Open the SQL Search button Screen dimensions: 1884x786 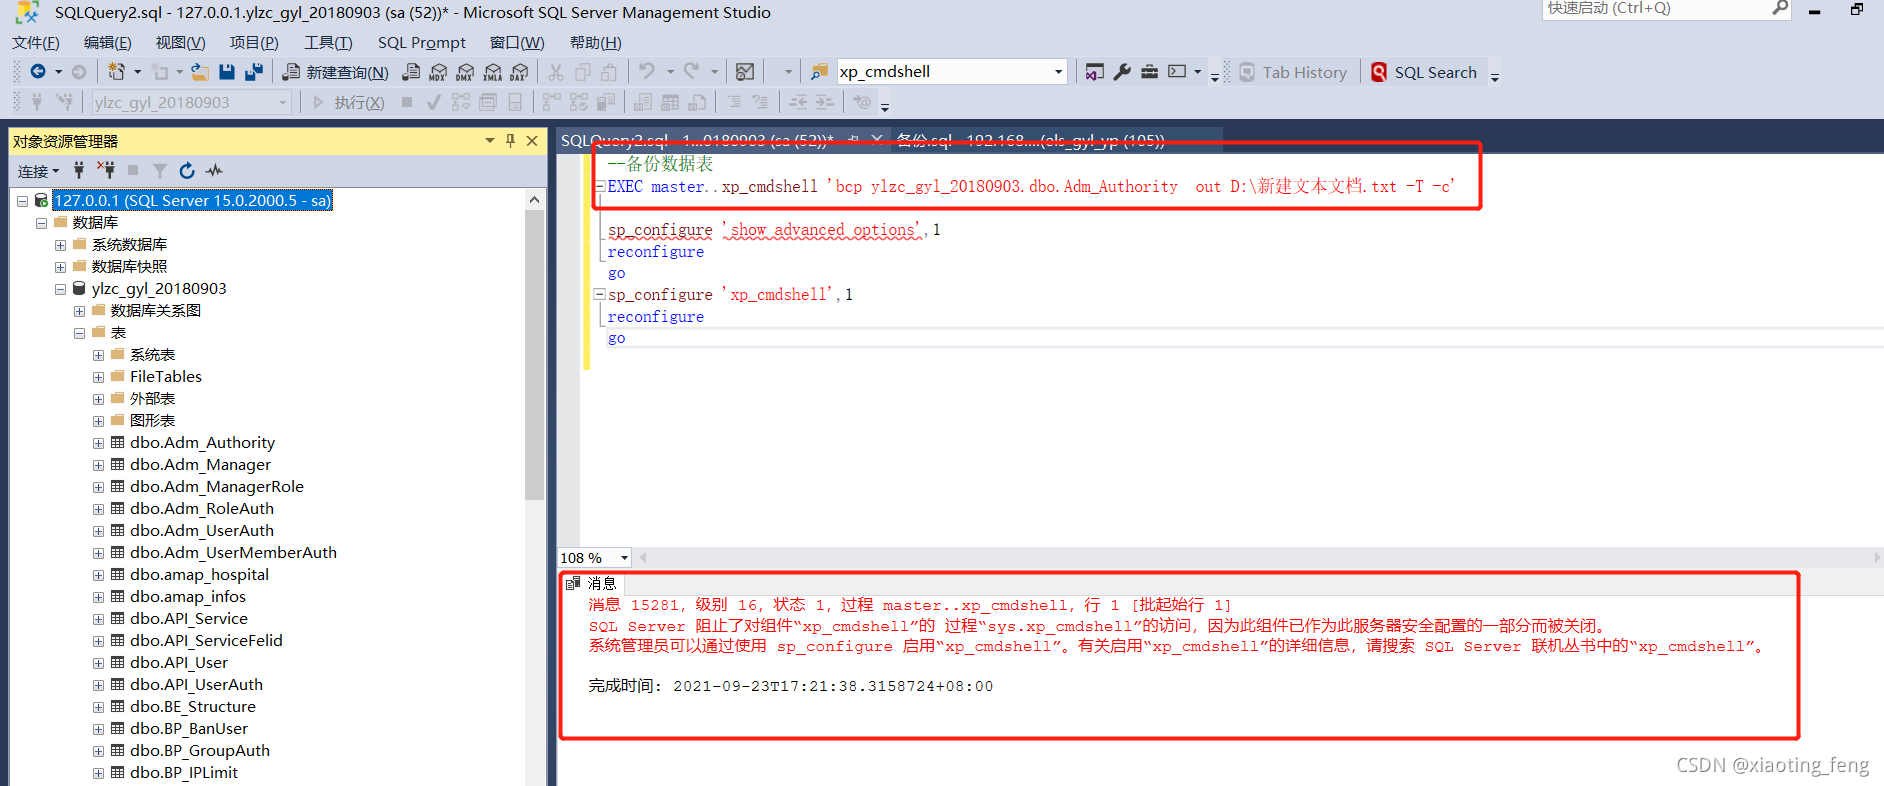[1424, 72]
